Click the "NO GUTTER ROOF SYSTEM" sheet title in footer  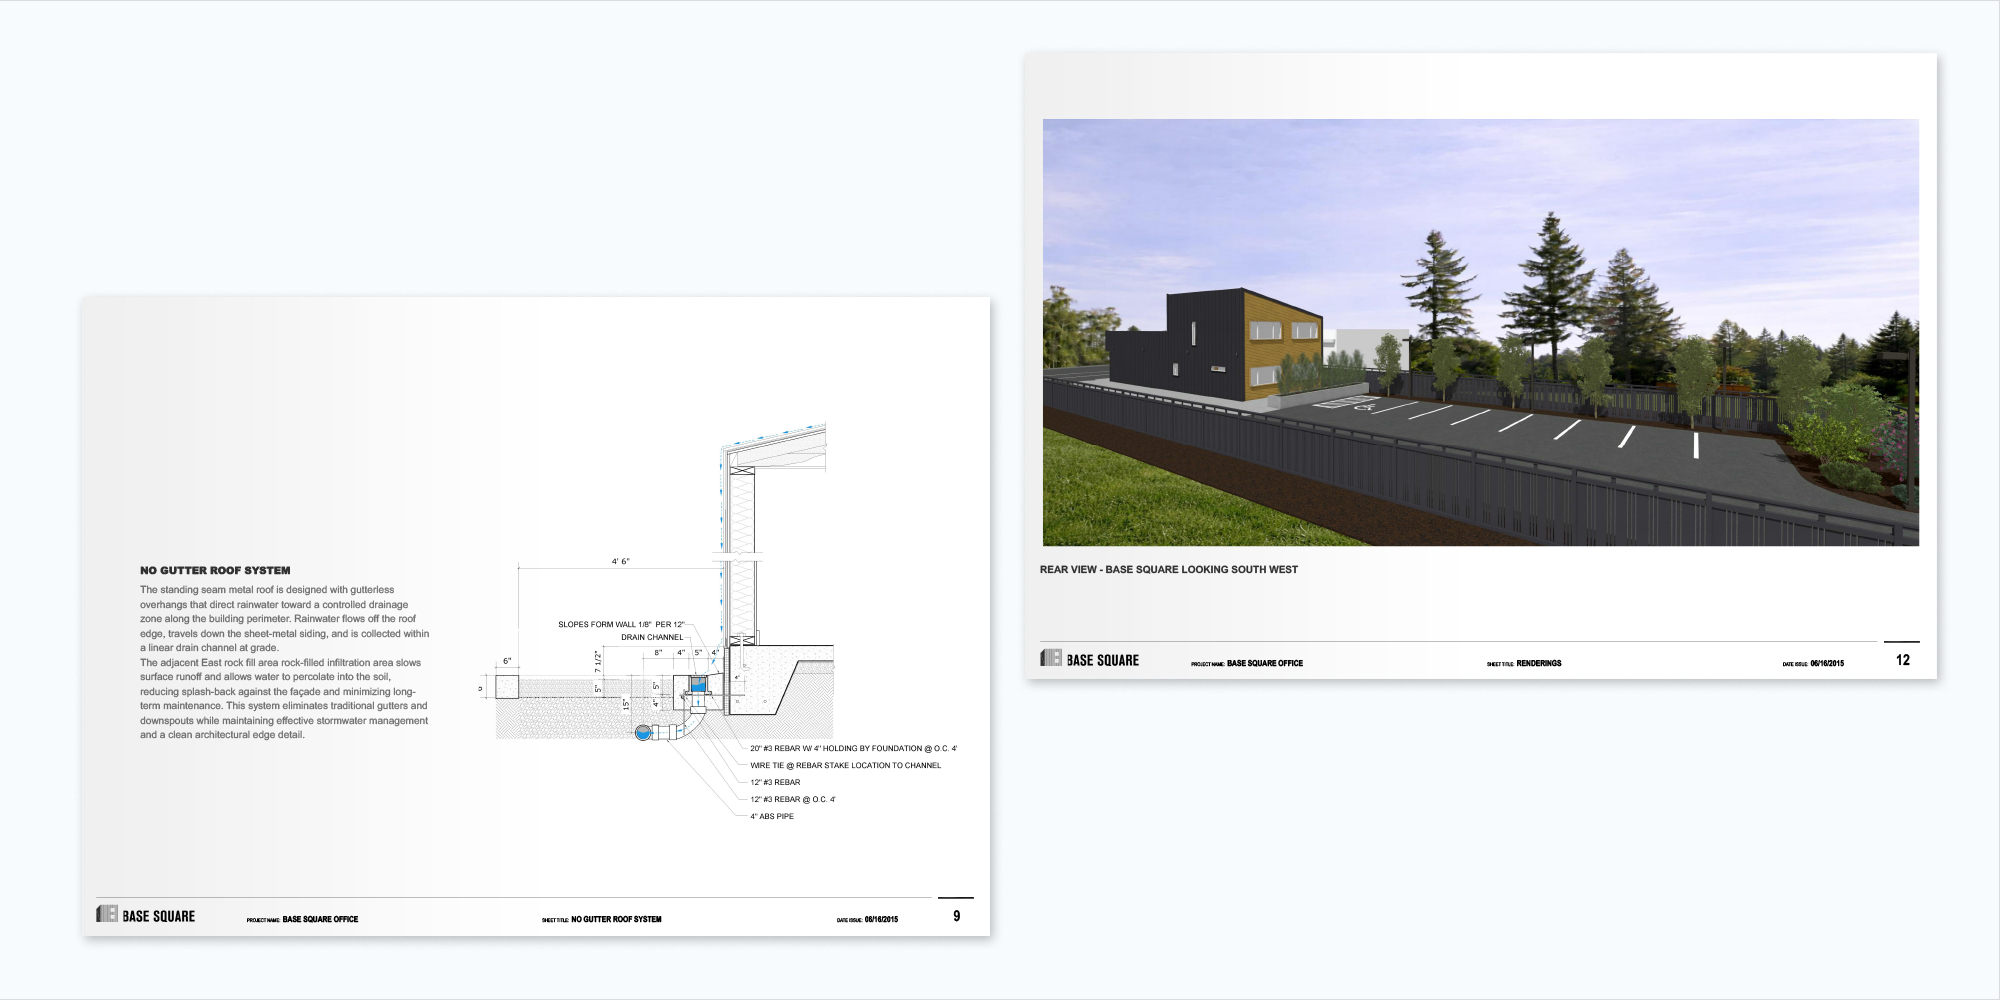click(x=616, y=920)
